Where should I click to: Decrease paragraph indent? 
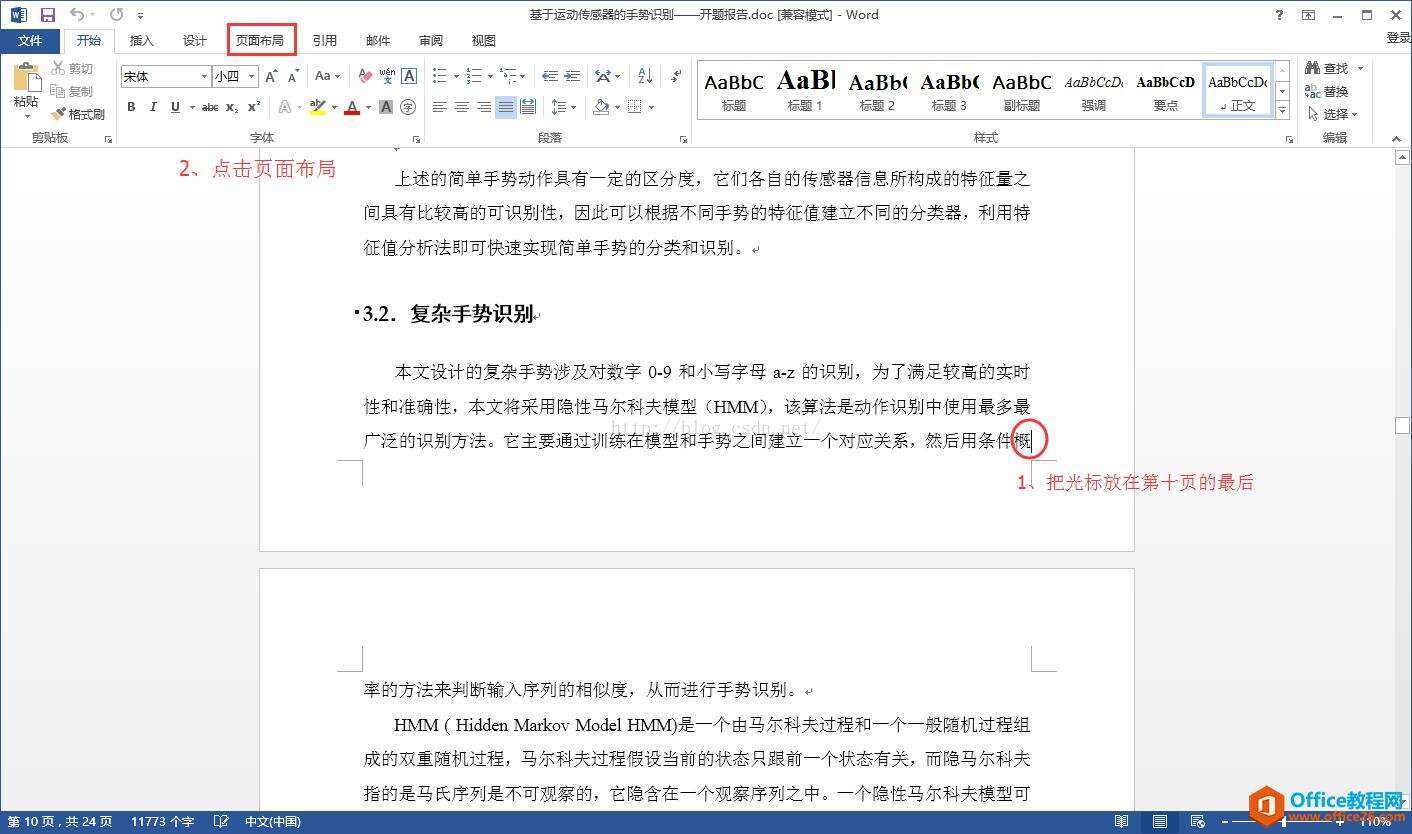point(550,76)
